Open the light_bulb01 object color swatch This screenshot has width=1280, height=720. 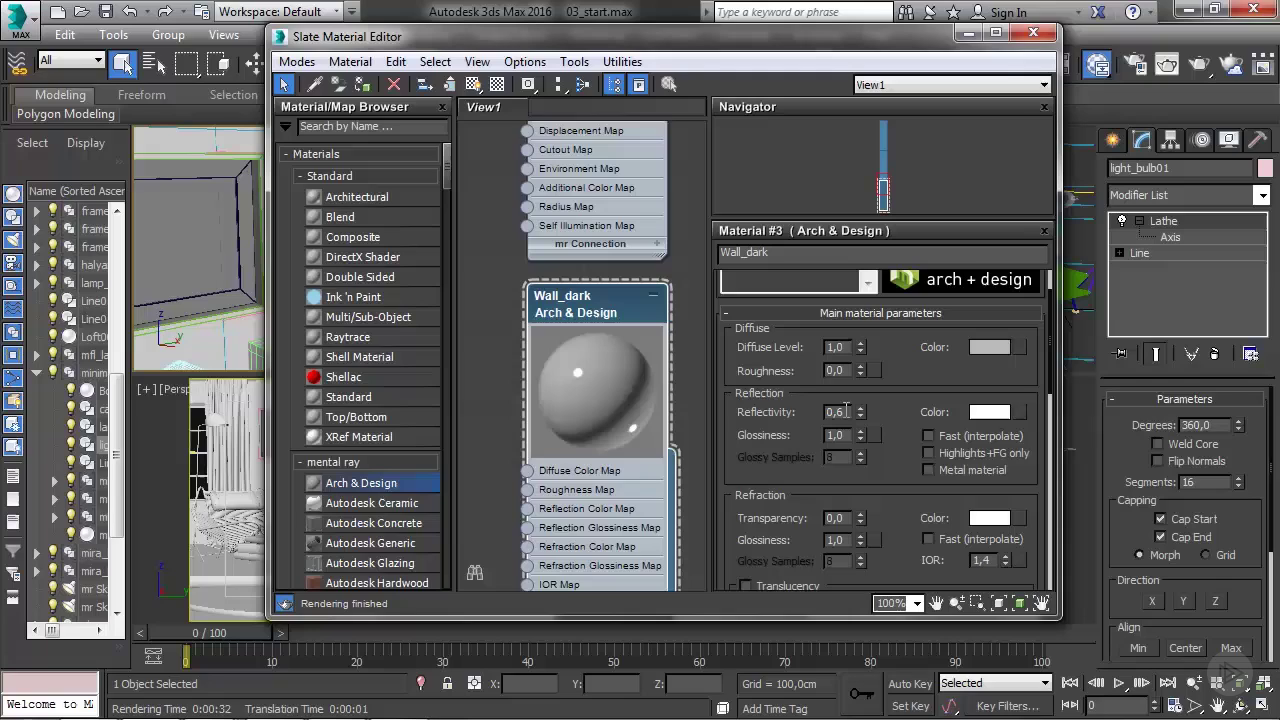click(x=1265, y=168)
